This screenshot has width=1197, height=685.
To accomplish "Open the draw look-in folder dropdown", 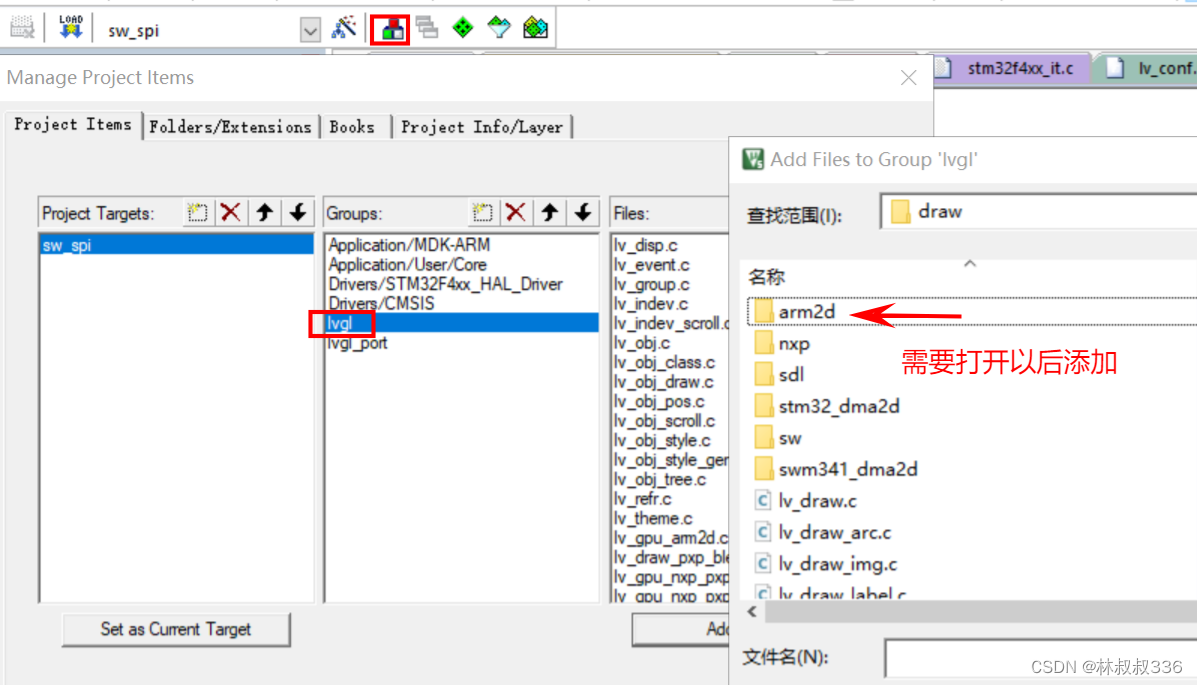I will 1038,212.
